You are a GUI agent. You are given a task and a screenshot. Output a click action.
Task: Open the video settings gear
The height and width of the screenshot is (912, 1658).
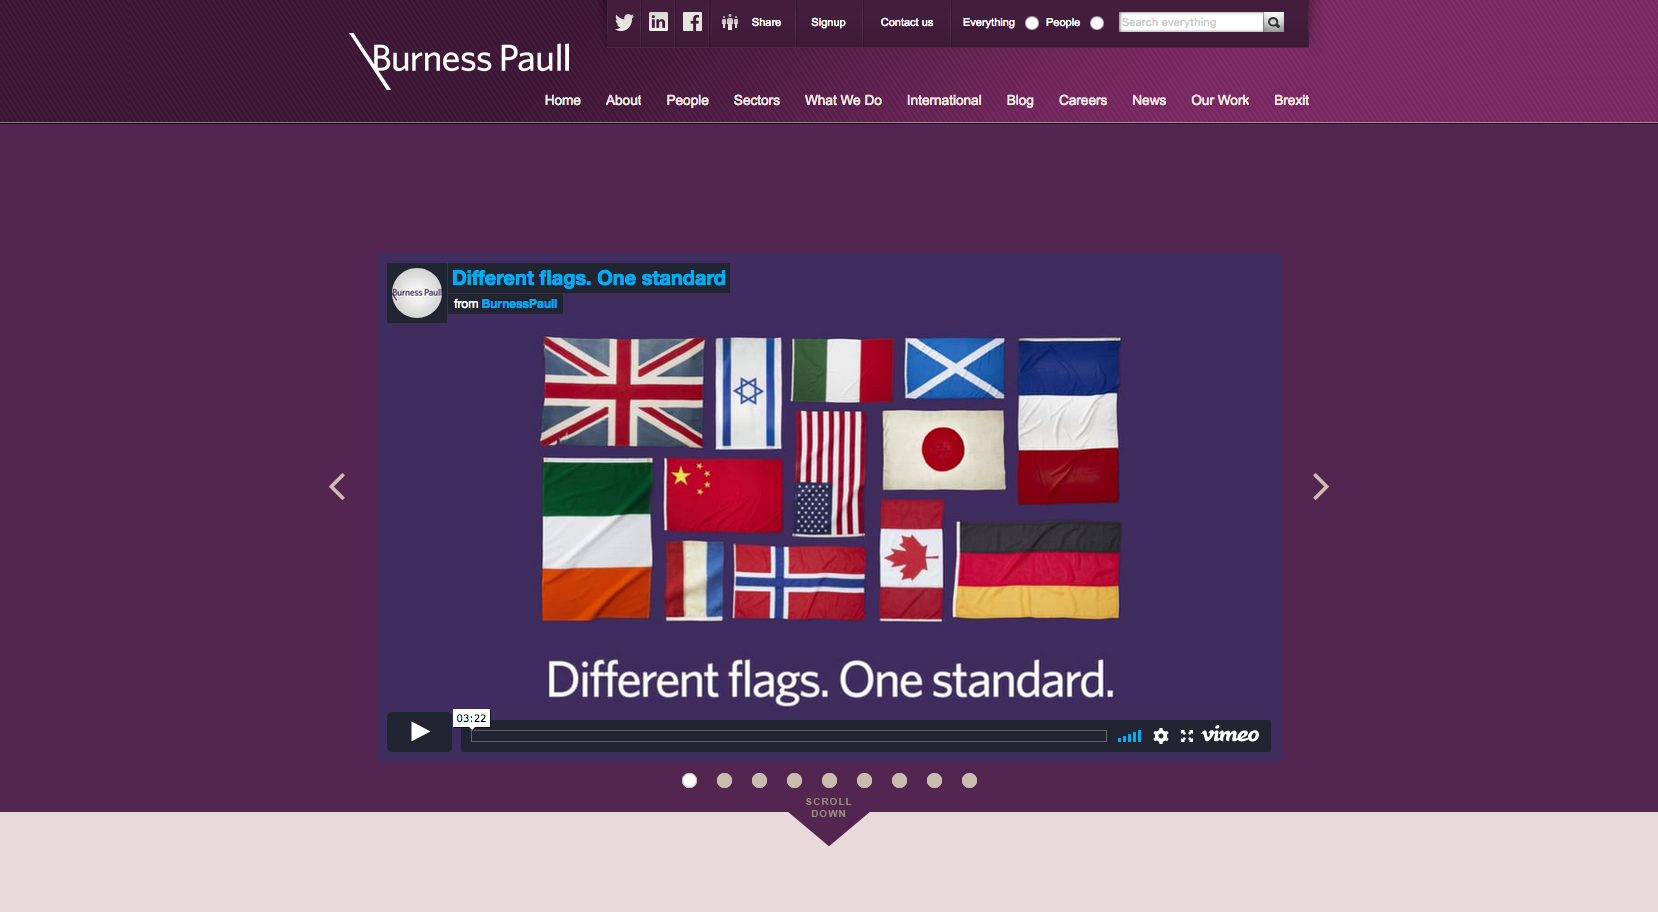point(1160,736)
